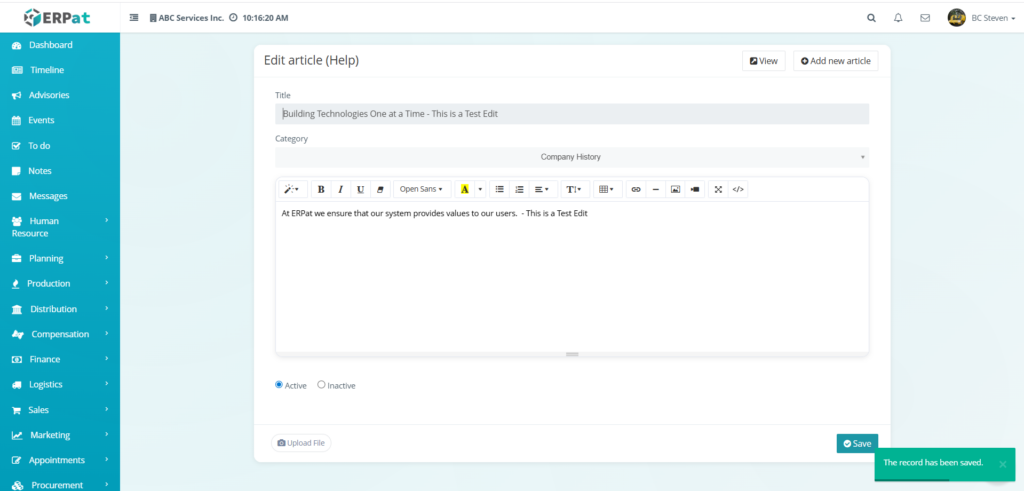The height and width of the screenshot is (491, 1024).
Task: Open the magic wand style menu
Action: [293, 189]
